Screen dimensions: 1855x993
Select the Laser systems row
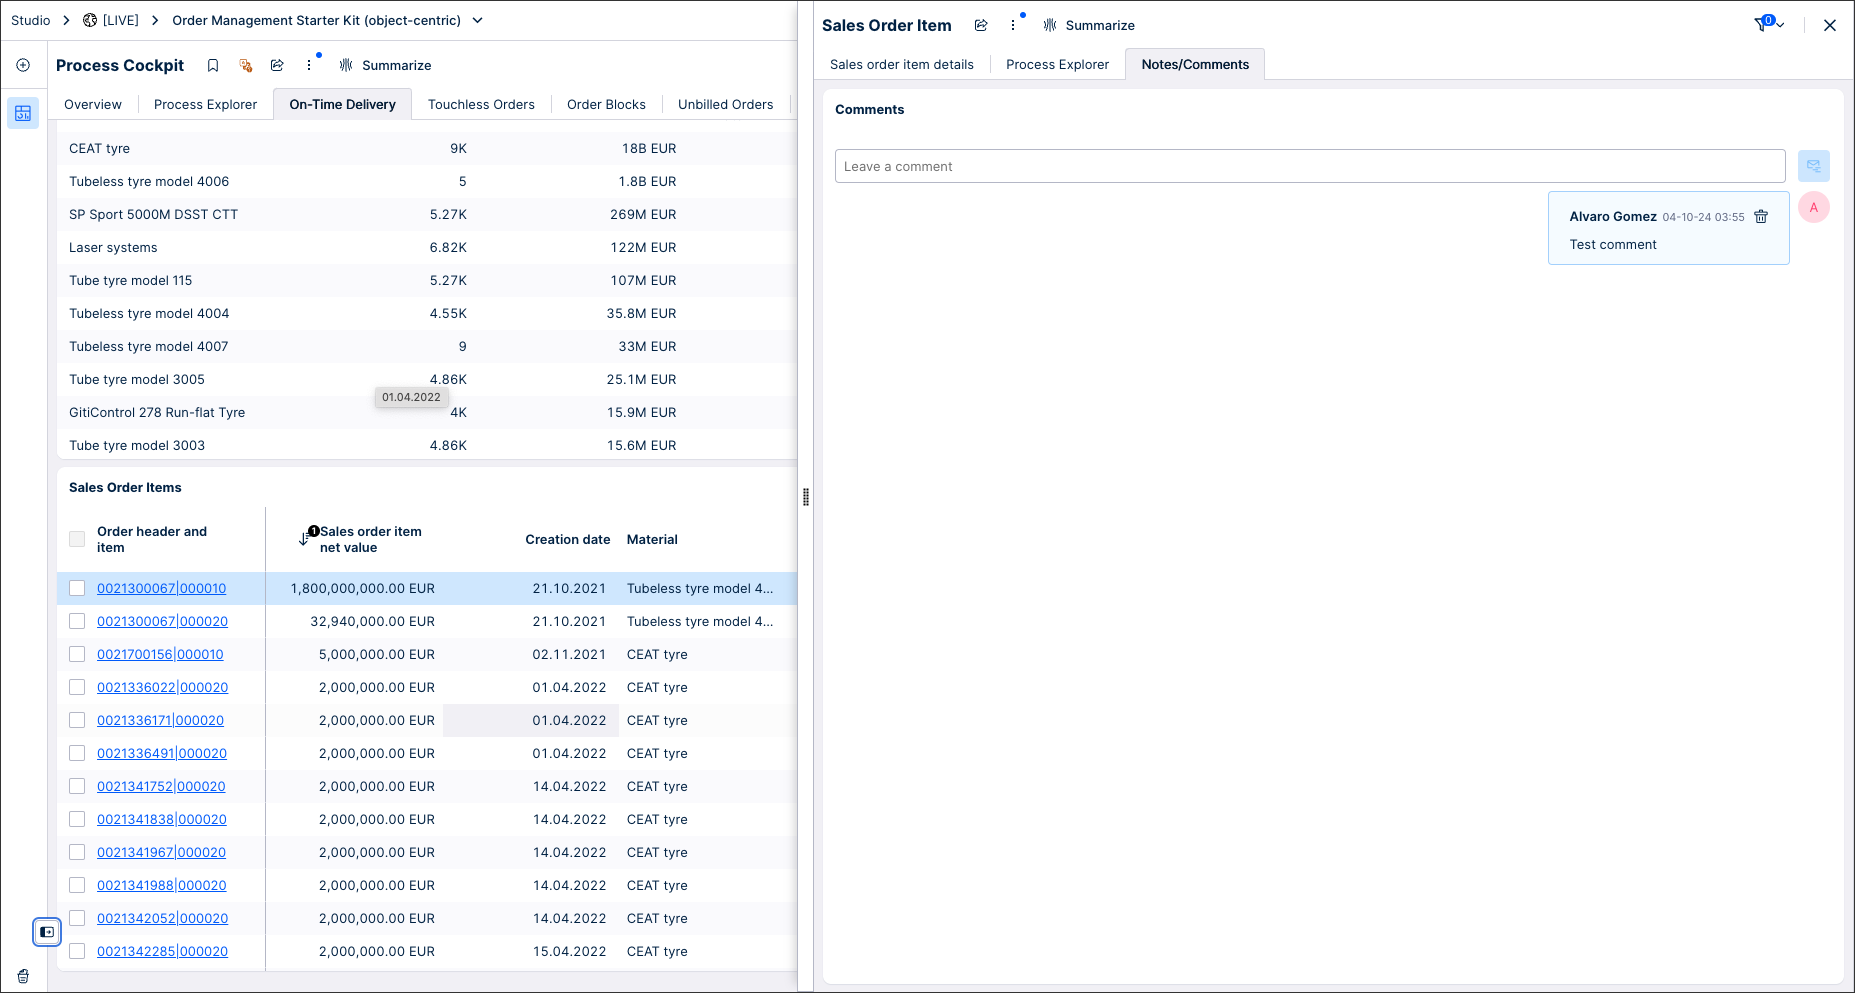(x=427, y=247)
